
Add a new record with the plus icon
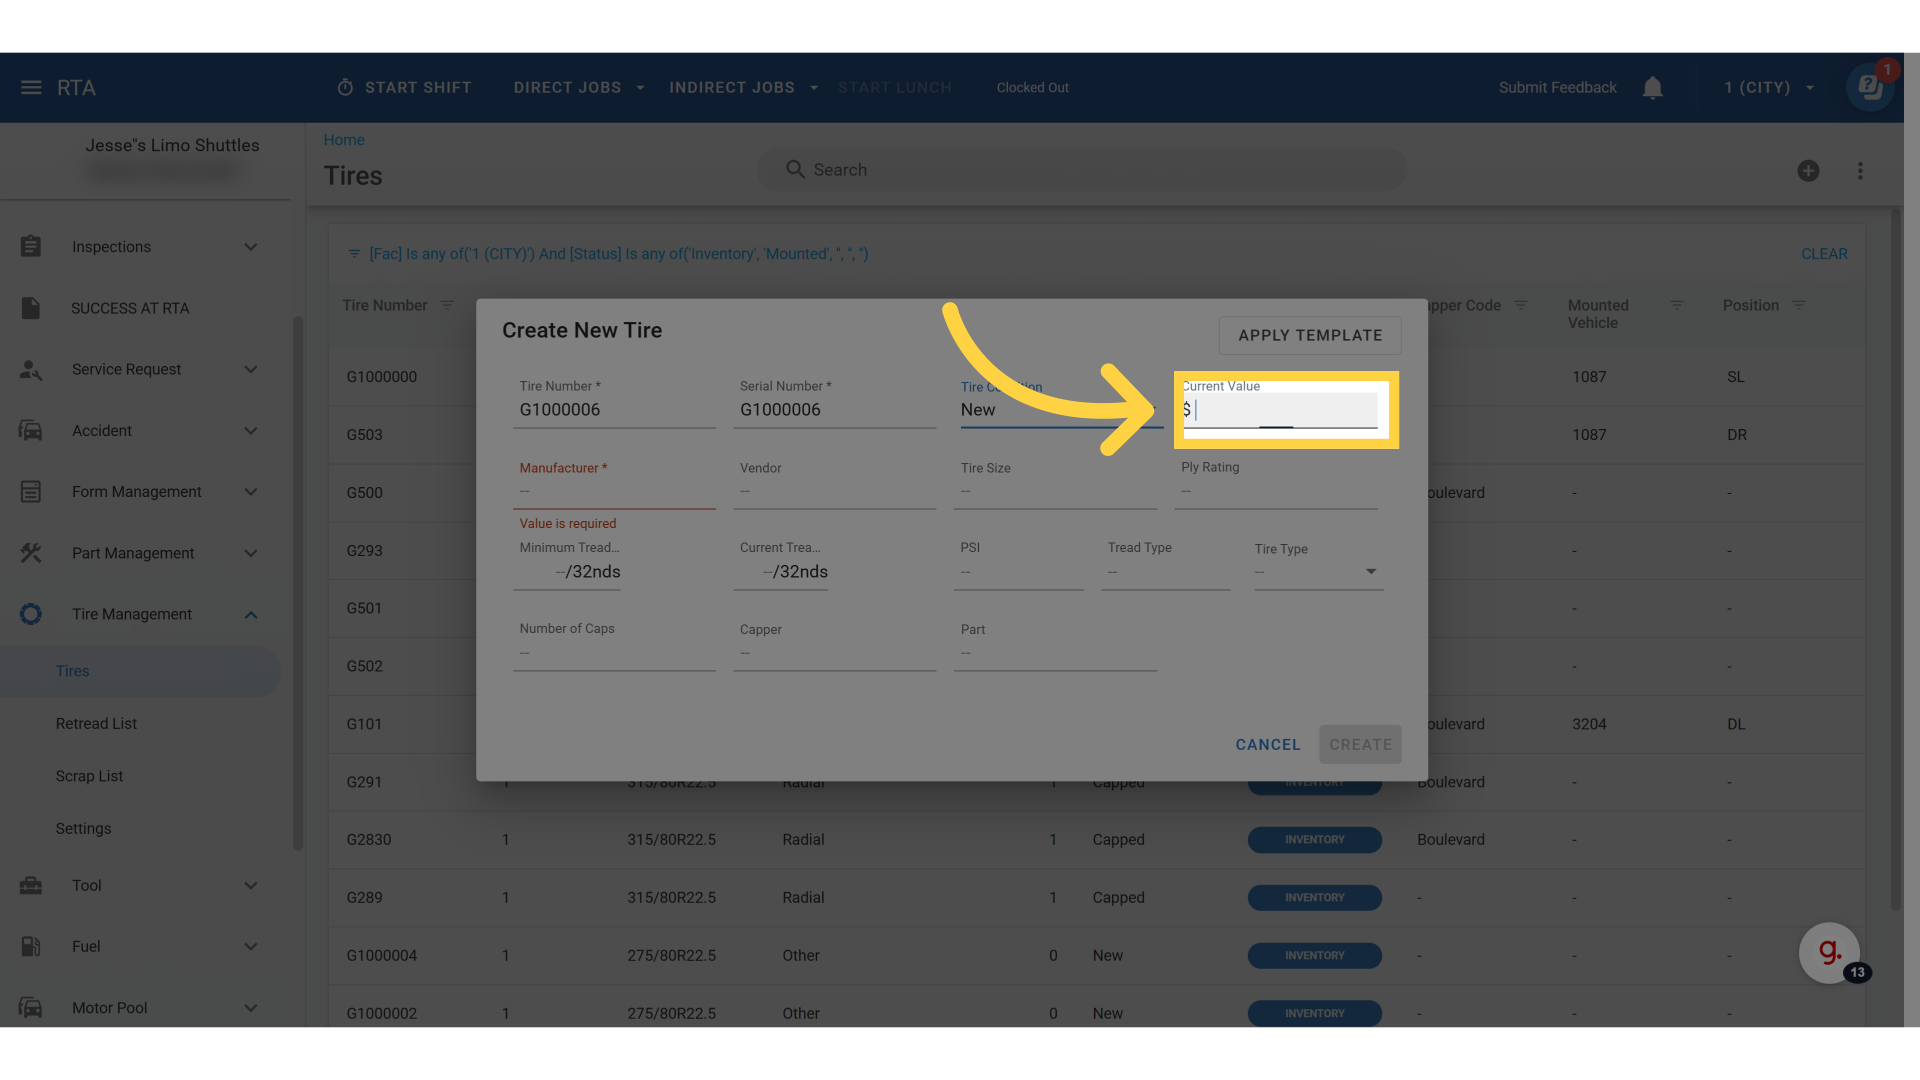point(1809,170)
